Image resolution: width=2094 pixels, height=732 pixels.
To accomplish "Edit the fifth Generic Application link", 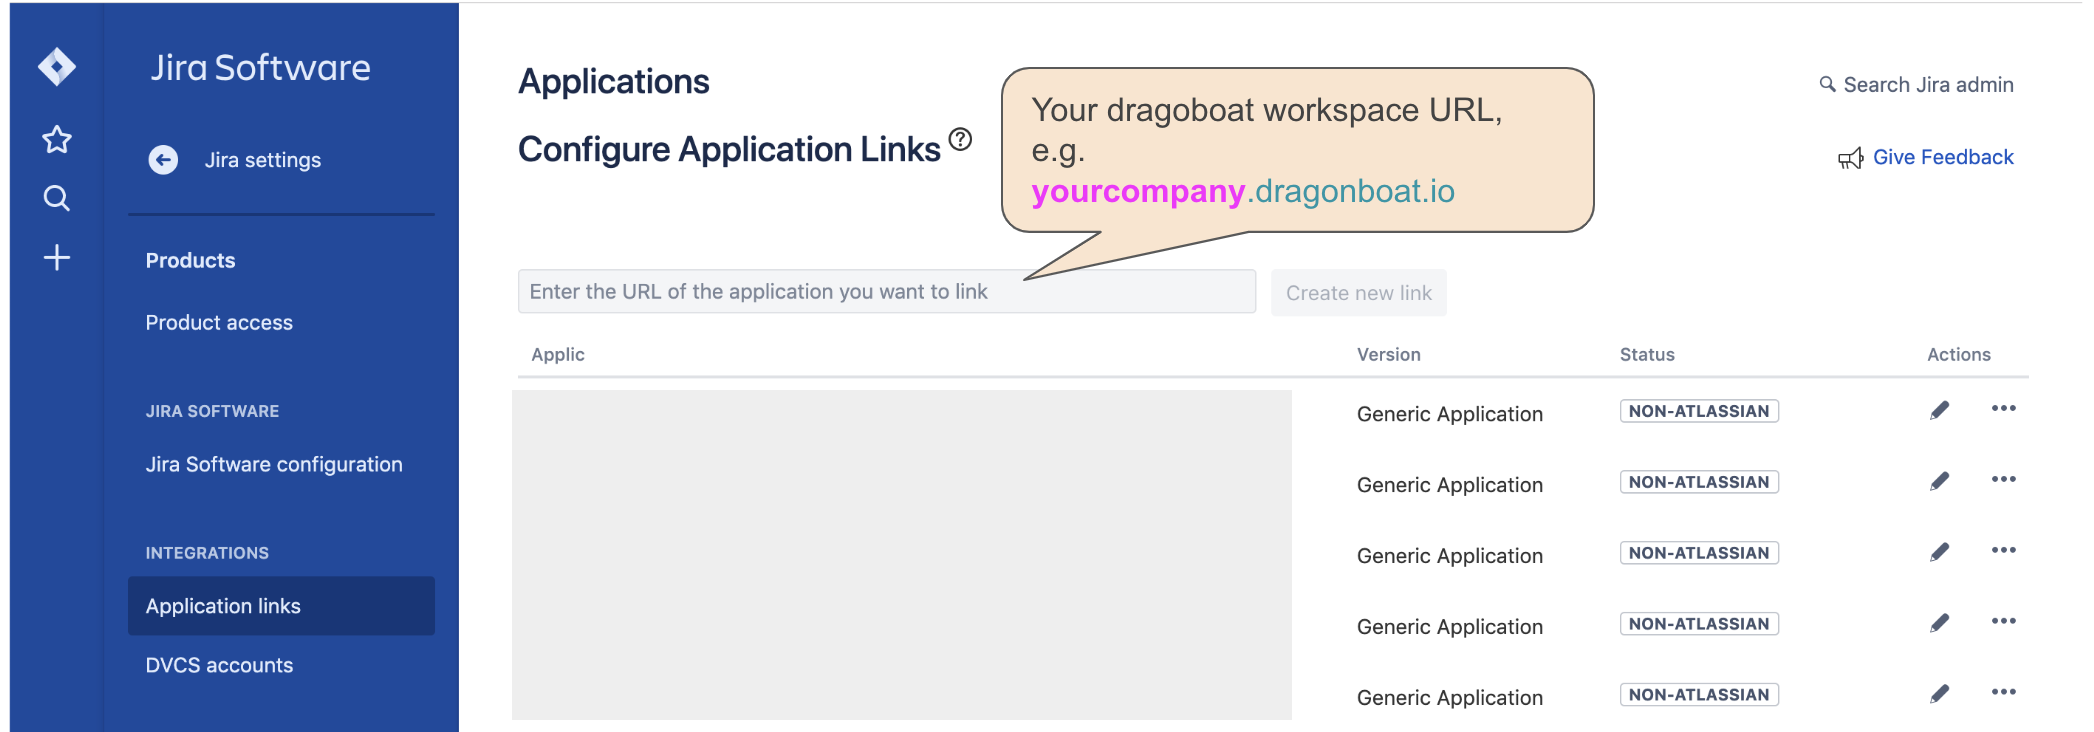I will click(1939, 693).
